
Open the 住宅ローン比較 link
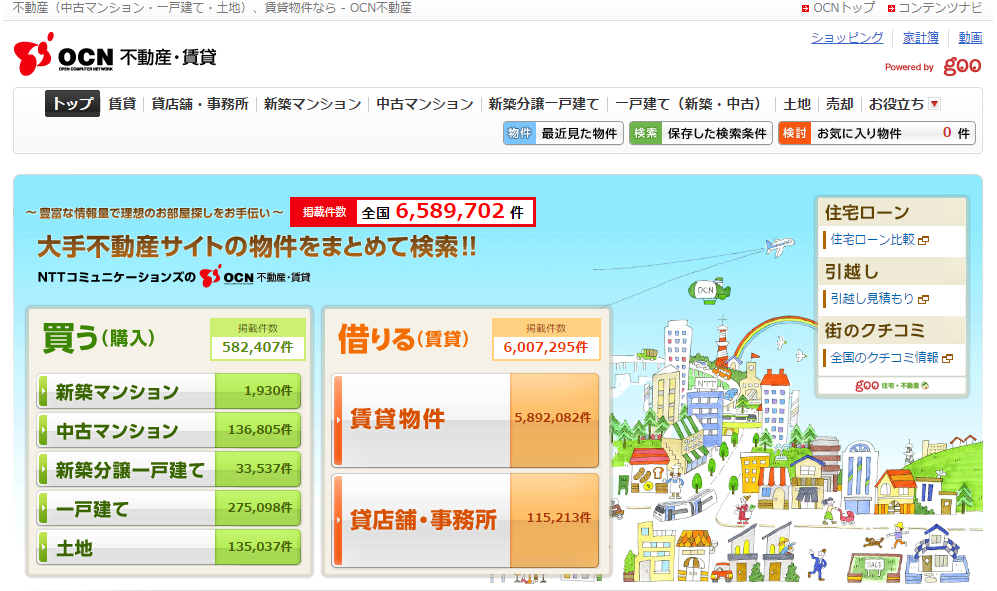click(872, 240)
